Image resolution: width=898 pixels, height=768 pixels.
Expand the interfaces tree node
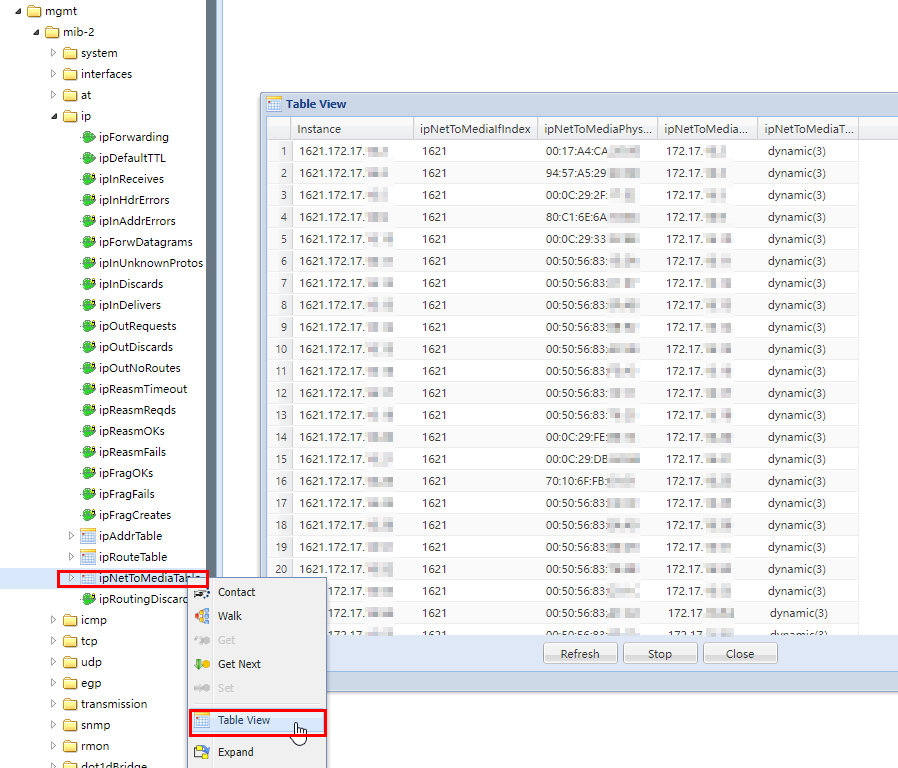point(56,73)
